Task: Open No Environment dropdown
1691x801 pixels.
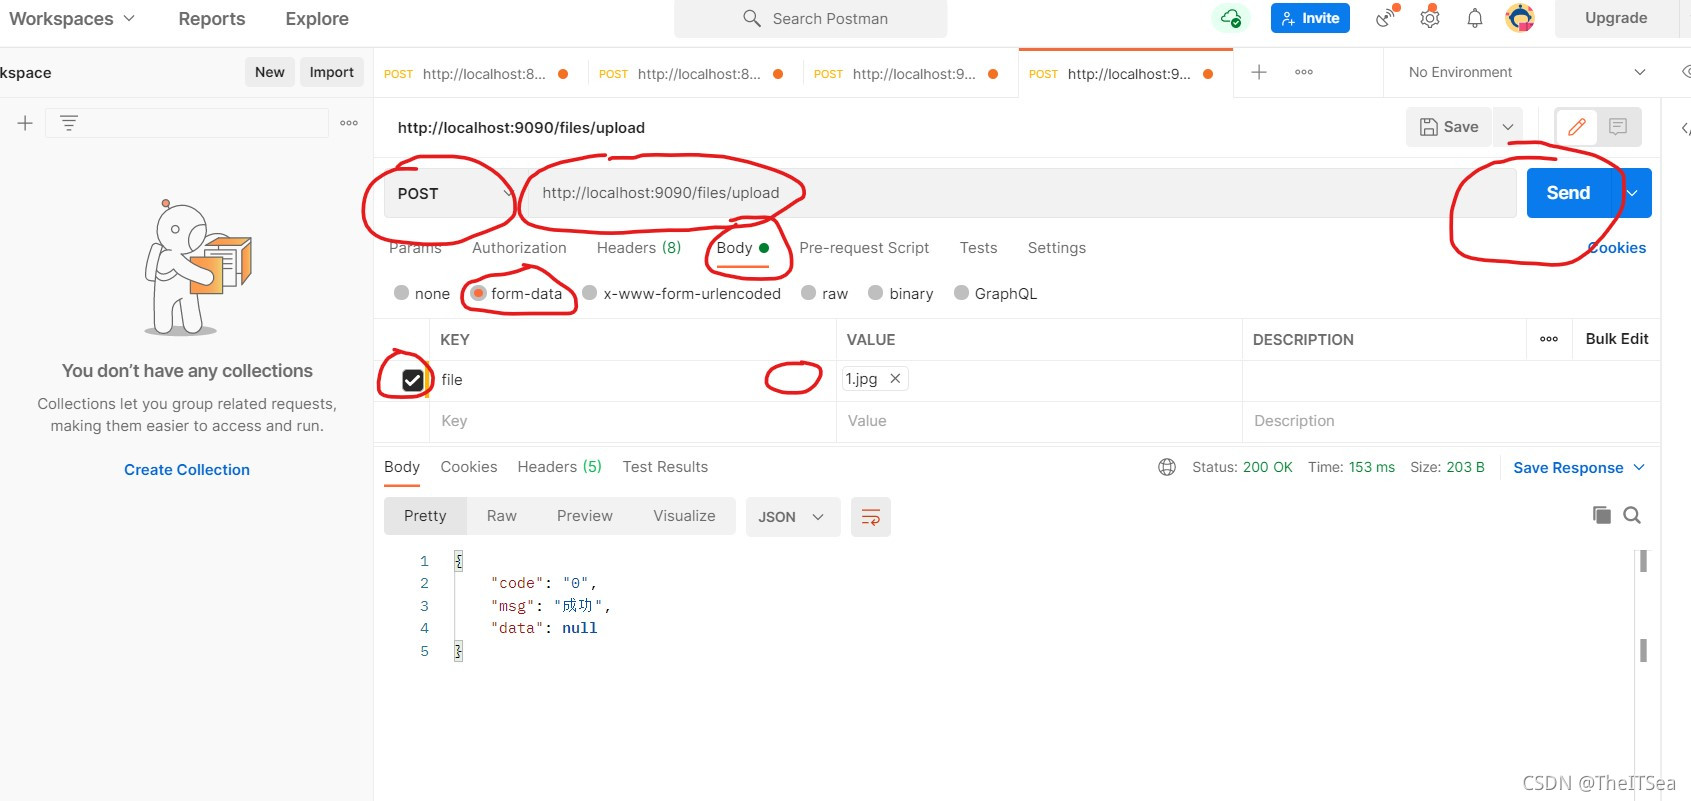Action: tap(1526, 72)
